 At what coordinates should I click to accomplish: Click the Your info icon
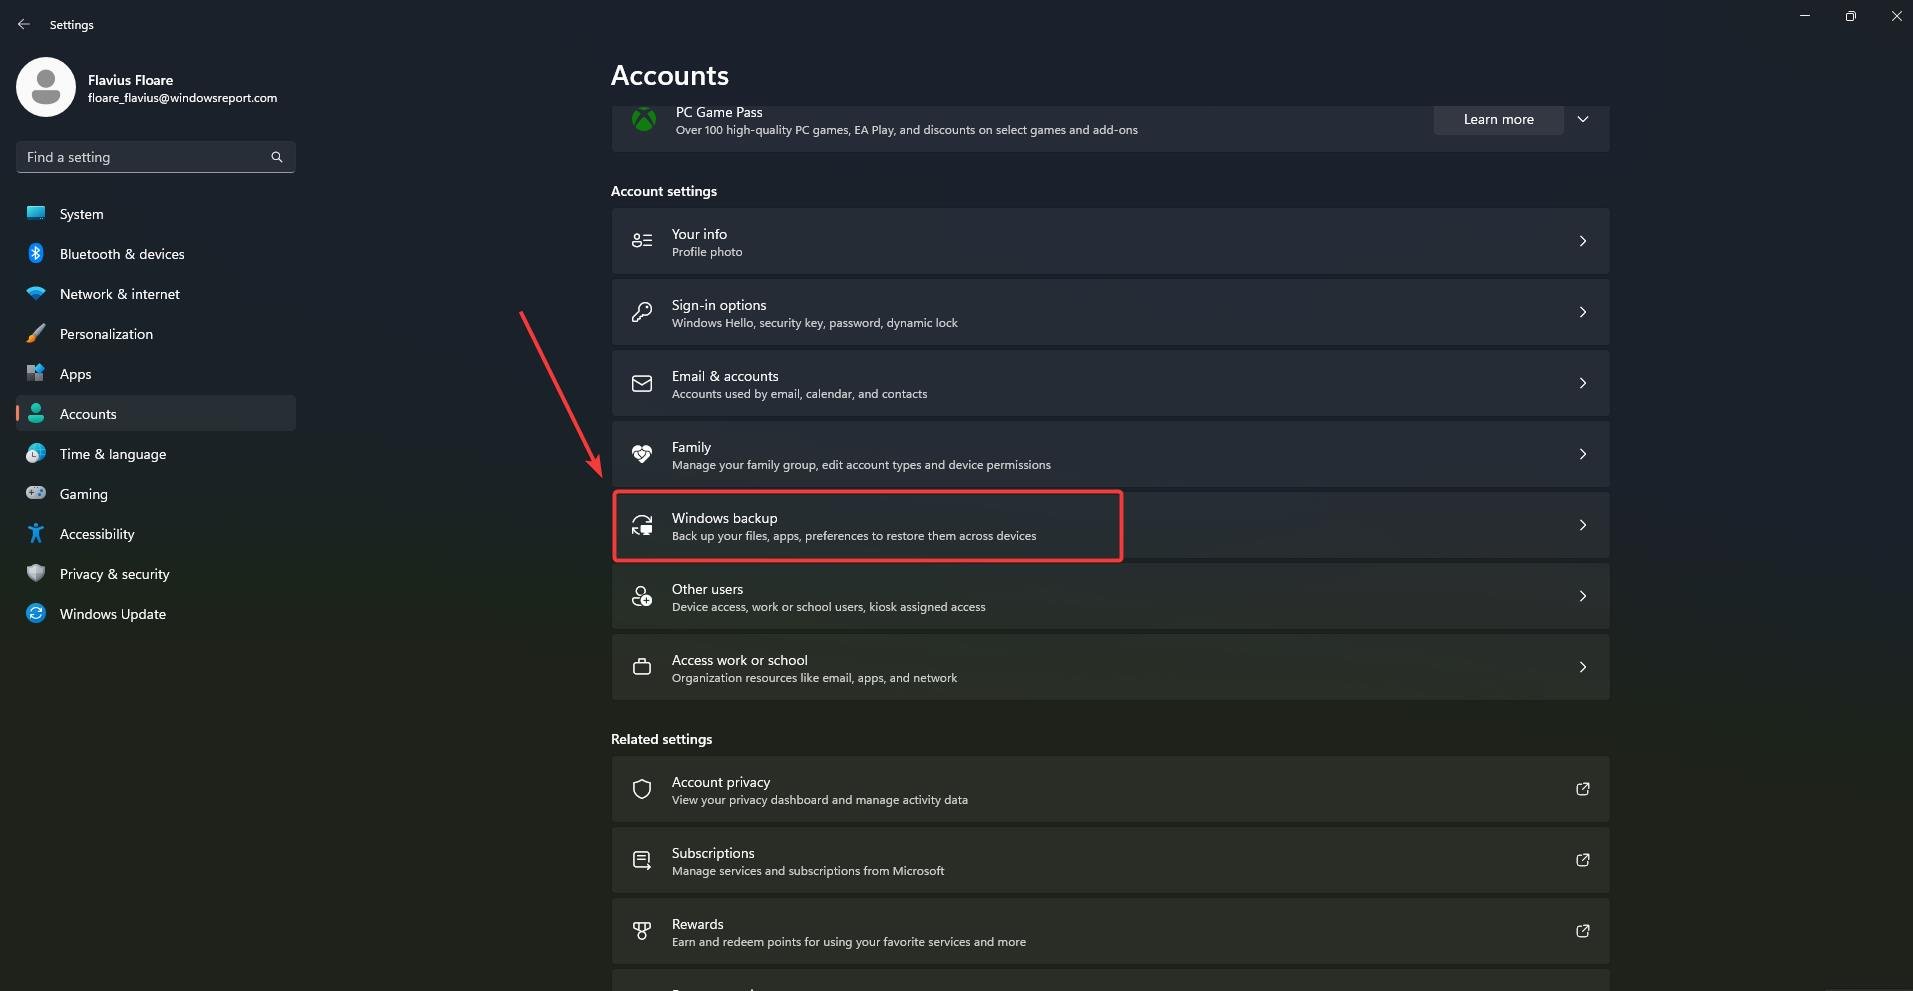tap(642, 241)
